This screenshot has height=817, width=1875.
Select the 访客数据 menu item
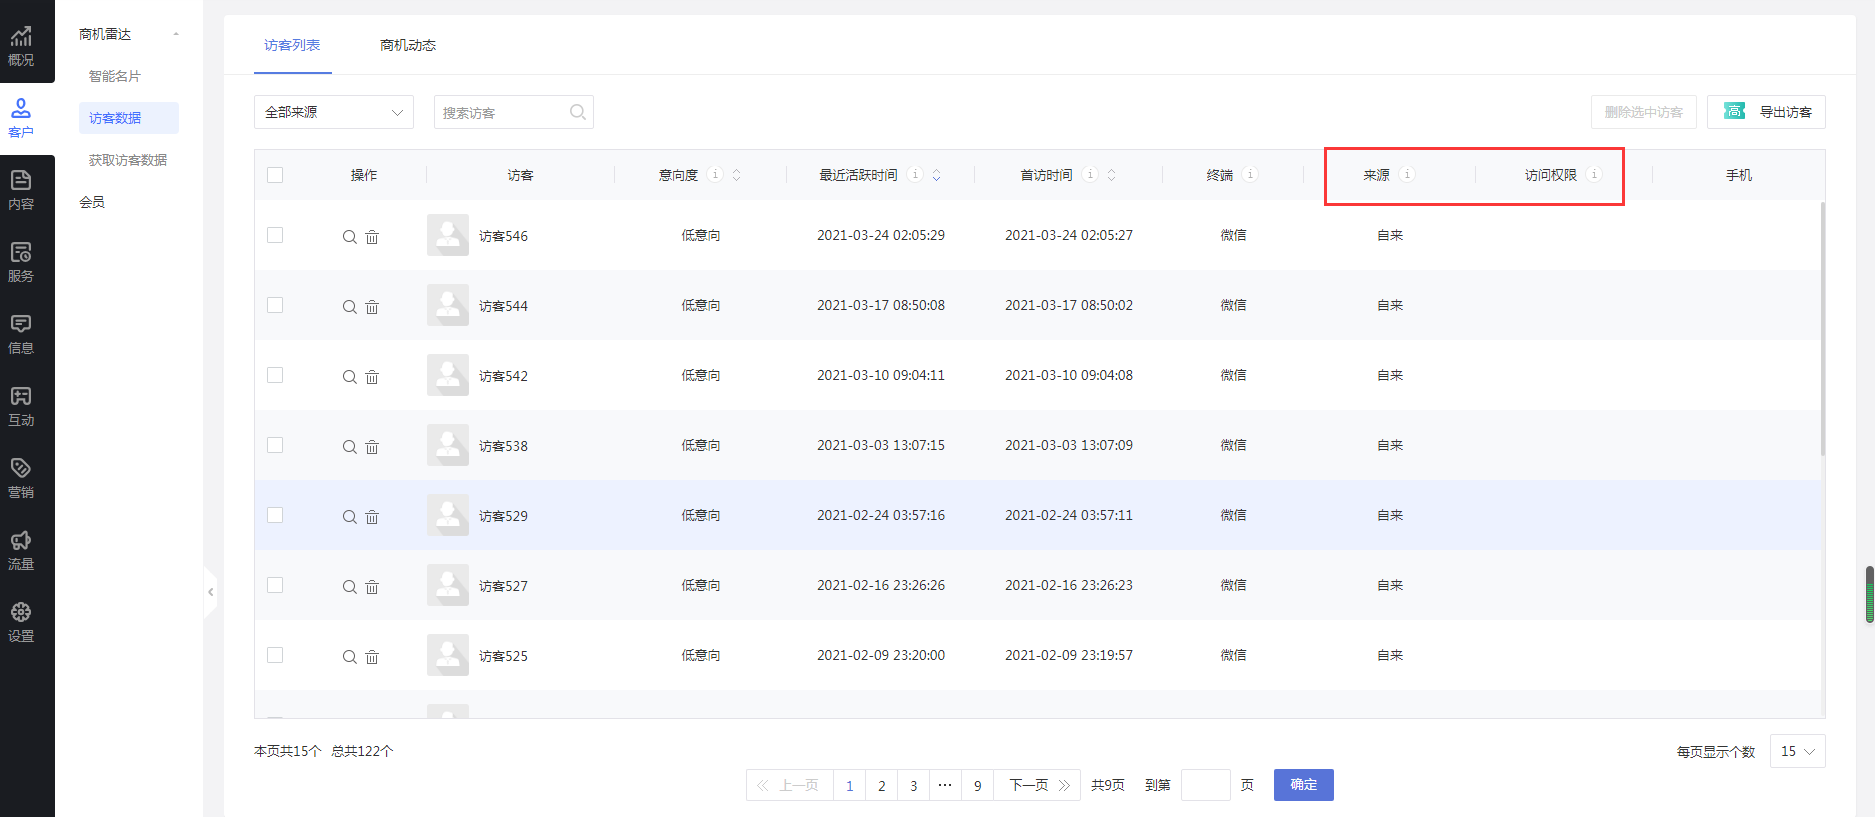click(129, 118)
